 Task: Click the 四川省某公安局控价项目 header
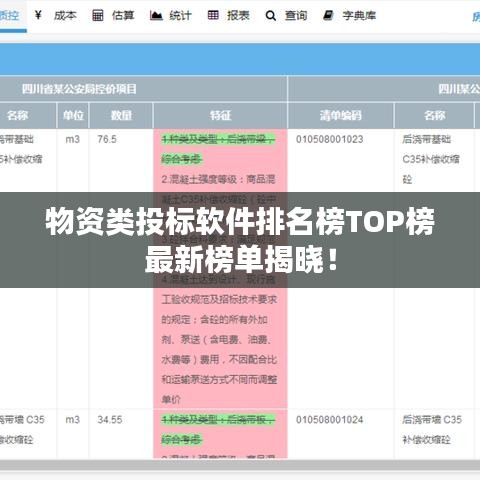[x=79, y=89]
